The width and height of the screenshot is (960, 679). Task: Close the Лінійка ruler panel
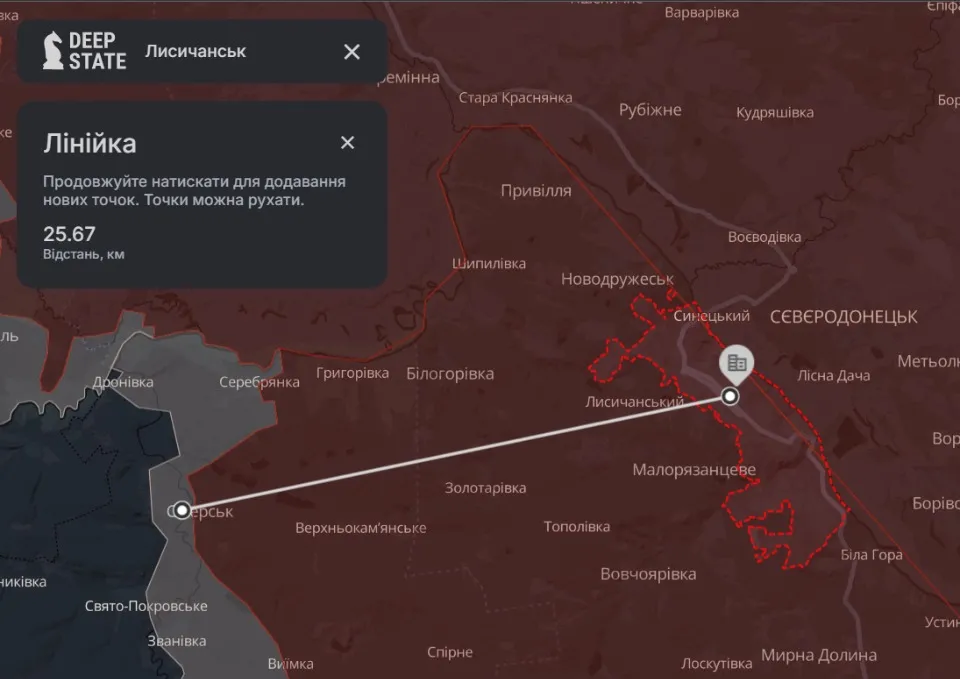point(347,143)
